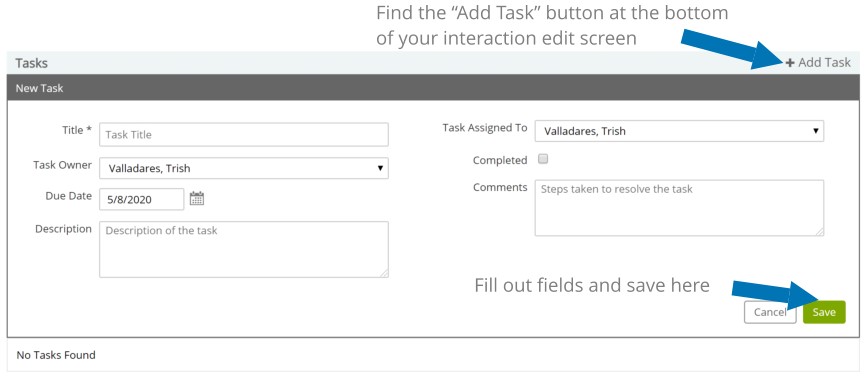
Task: Cancel the new task form
Action: tap(770, 312)
